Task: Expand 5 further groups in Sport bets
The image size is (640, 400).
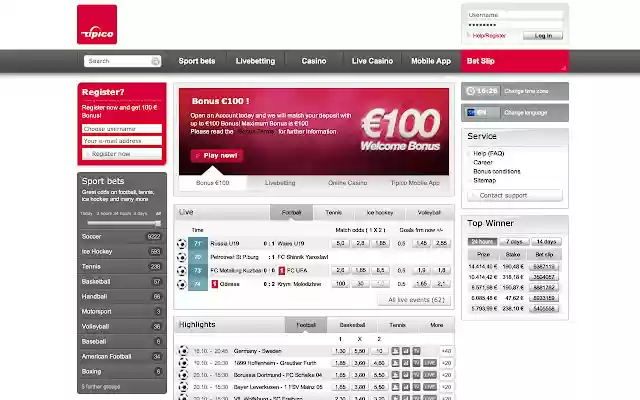Action: coord(100,387)
